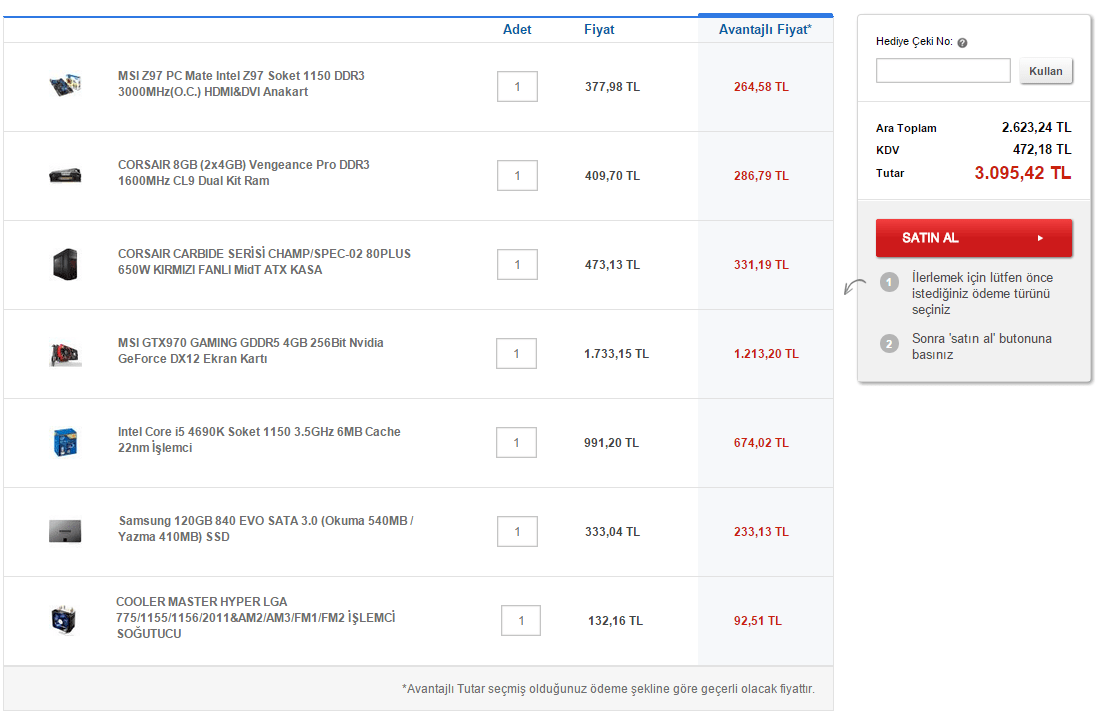Open the Corsair Carbide case thumbnail

65,264
